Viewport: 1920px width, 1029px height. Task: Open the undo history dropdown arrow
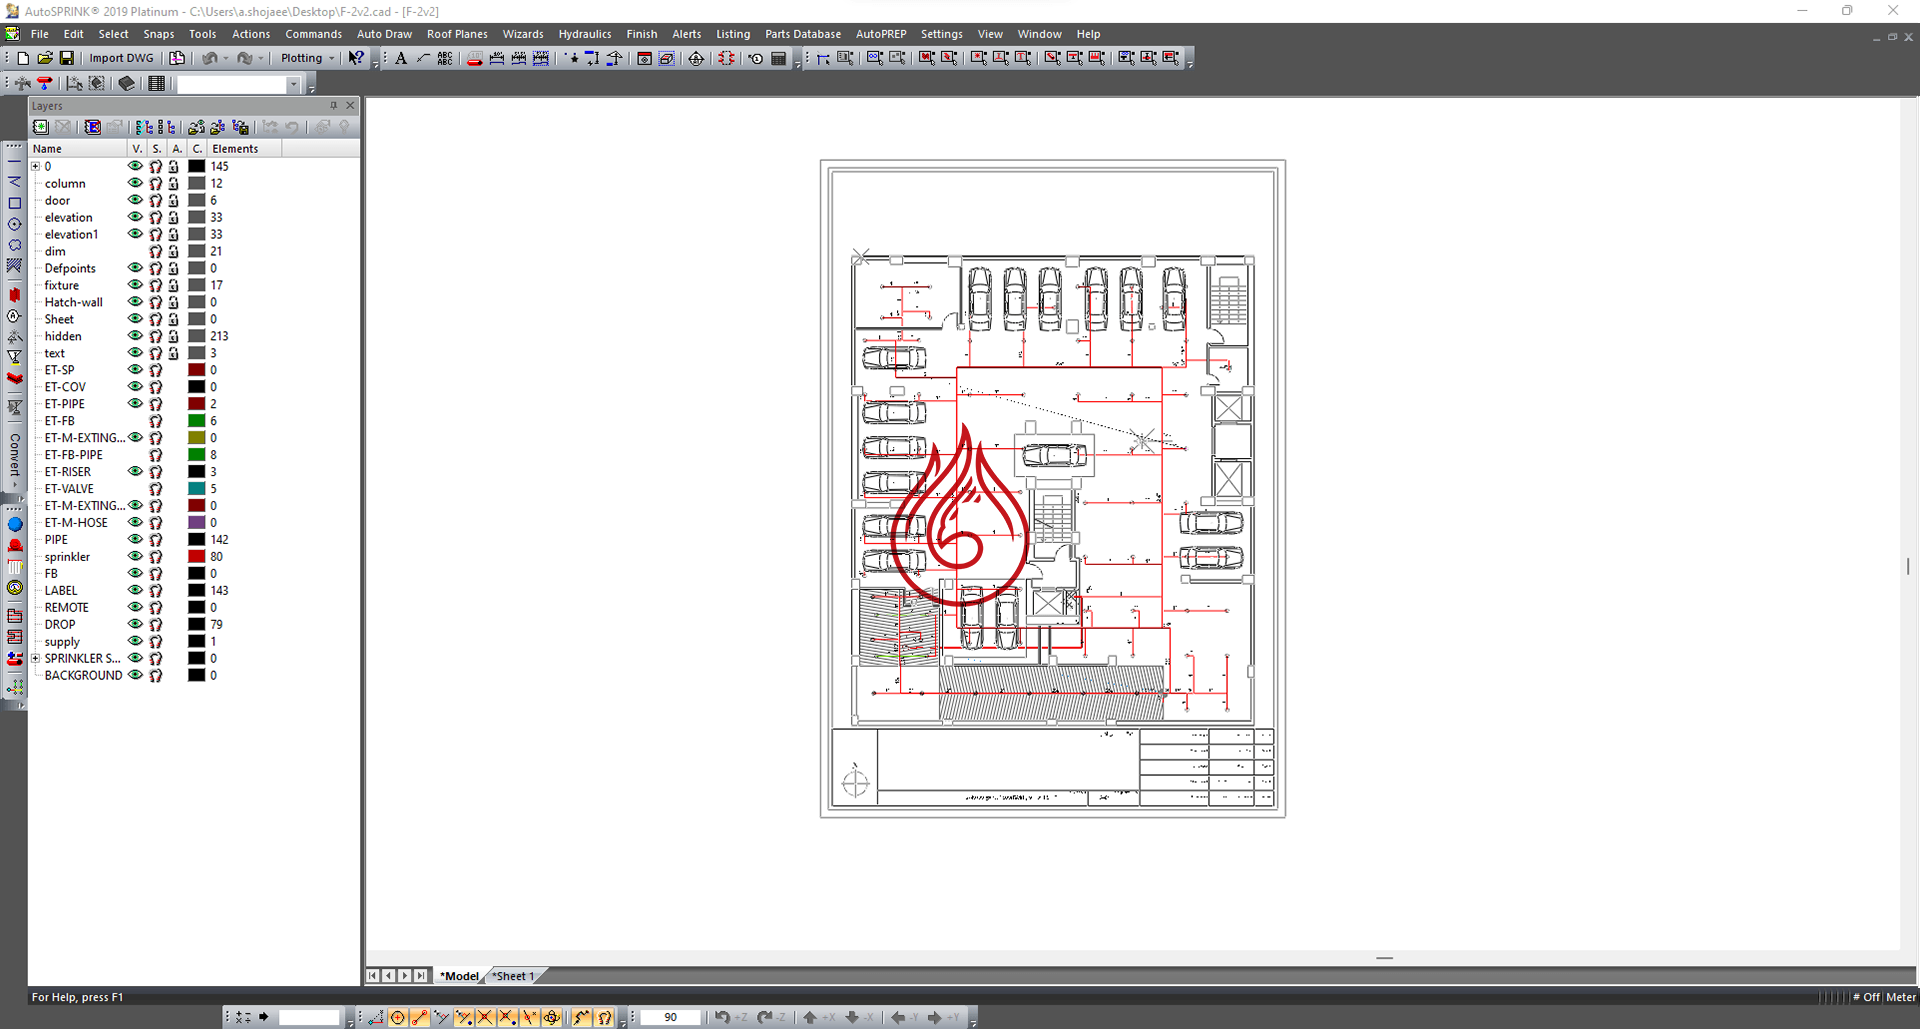click(226, 58)
